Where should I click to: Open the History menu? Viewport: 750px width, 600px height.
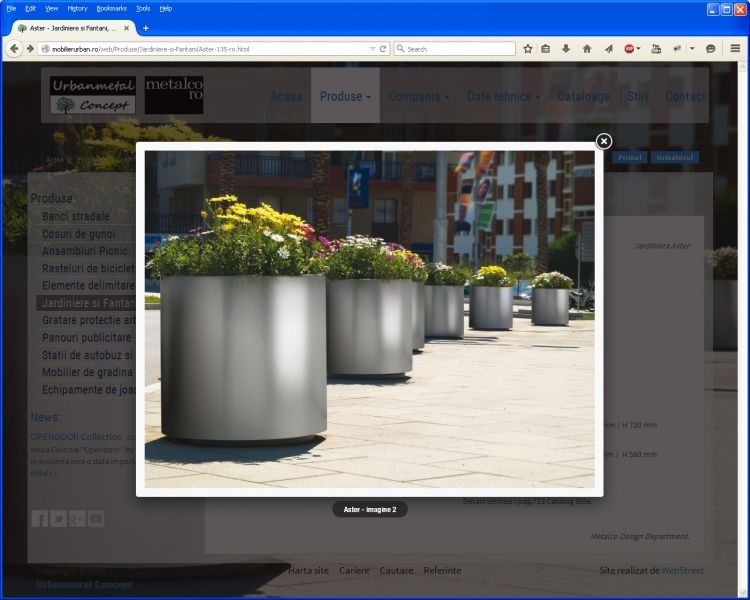(x=77, y=8)
